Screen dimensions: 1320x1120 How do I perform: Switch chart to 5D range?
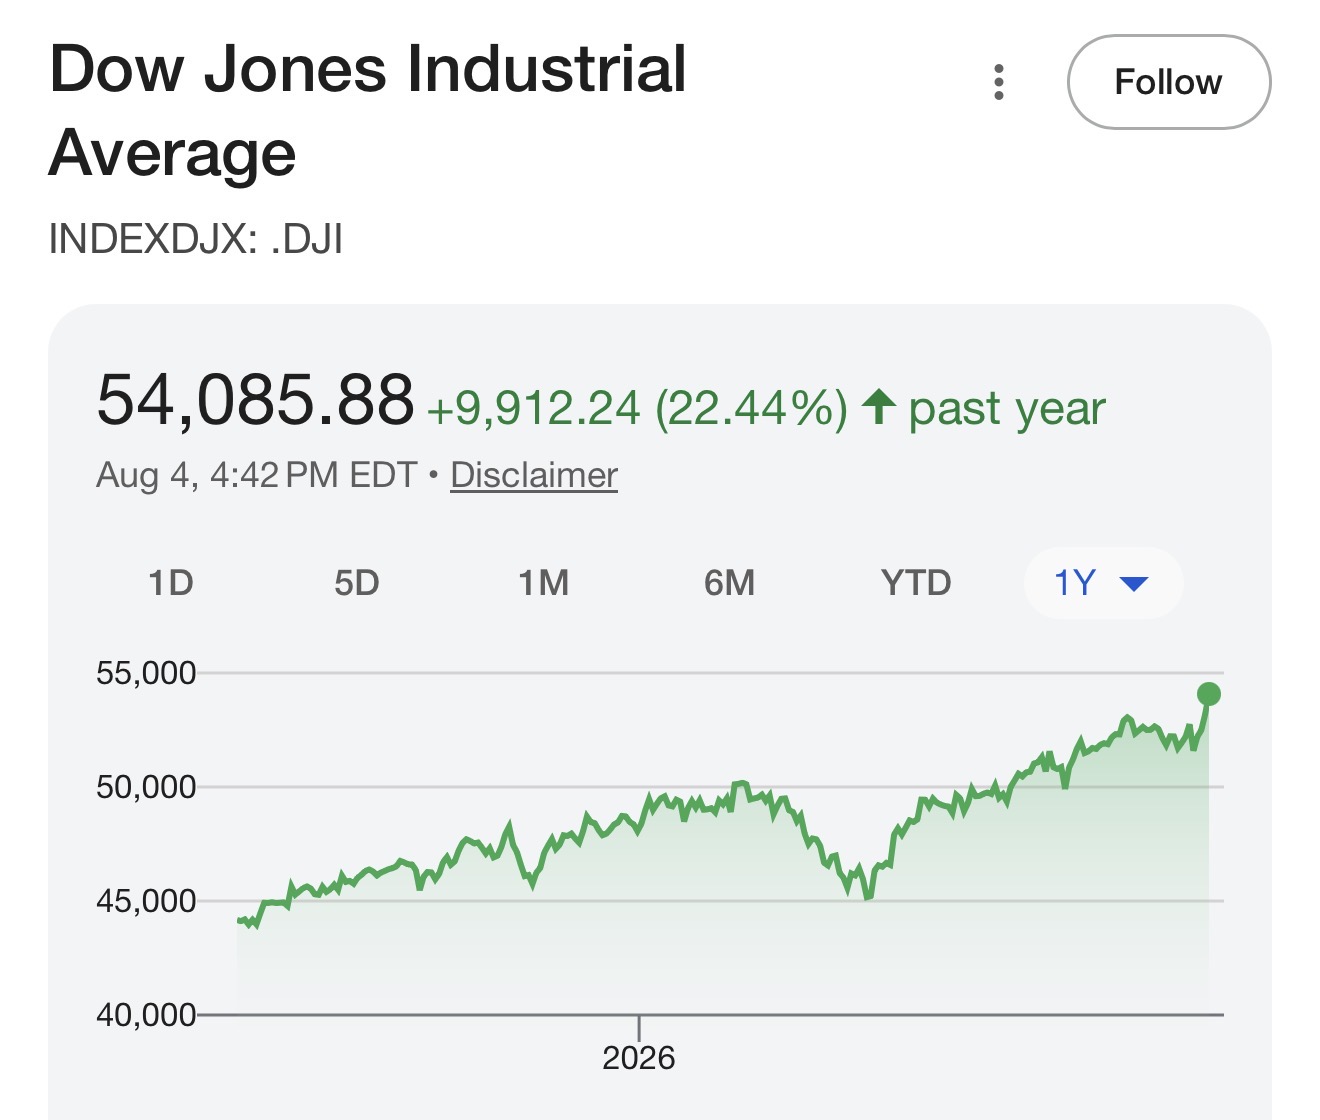pyautogui.click(x=357, y=582)
